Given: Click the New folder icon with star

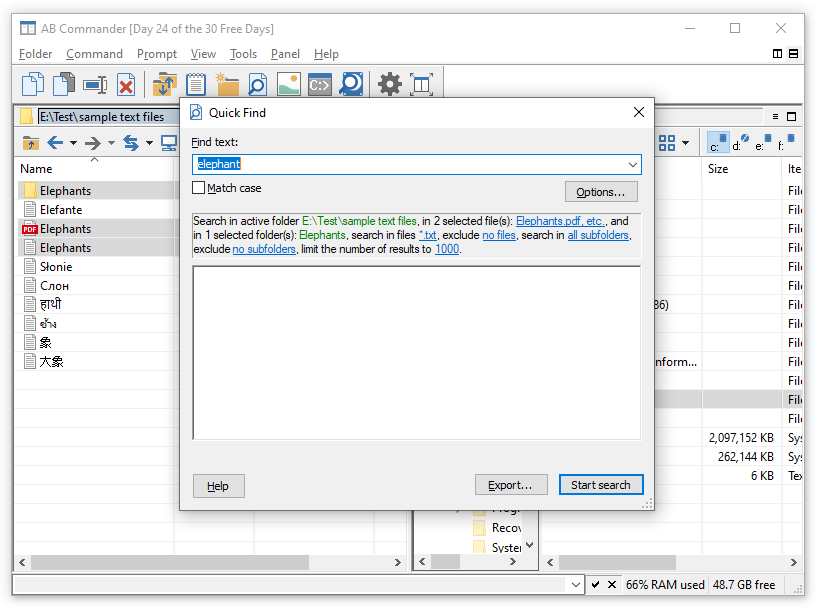Looking at the screenshot, I should coord(226,84).
